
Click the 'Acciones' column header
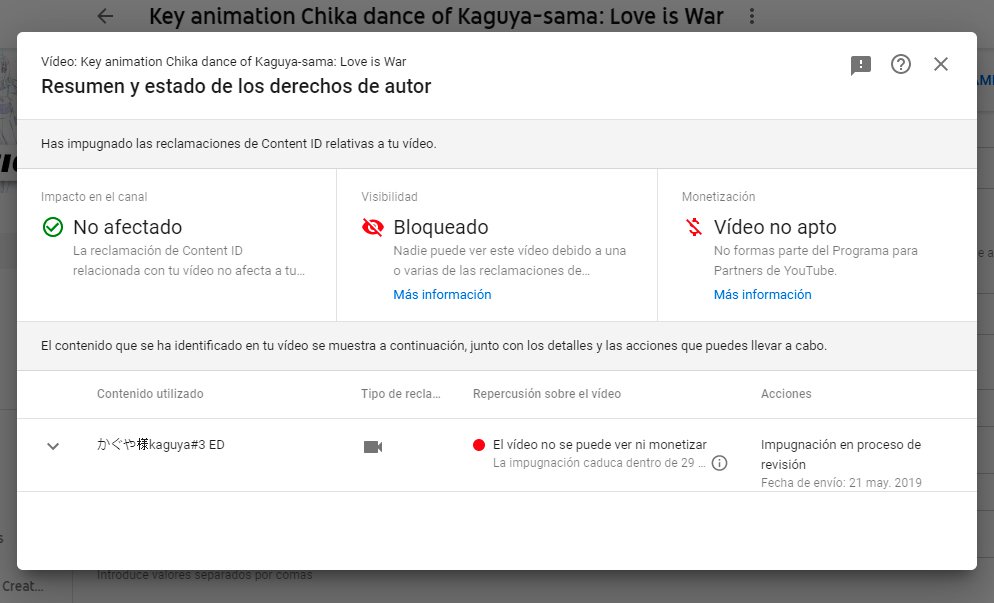coord(786,393)
